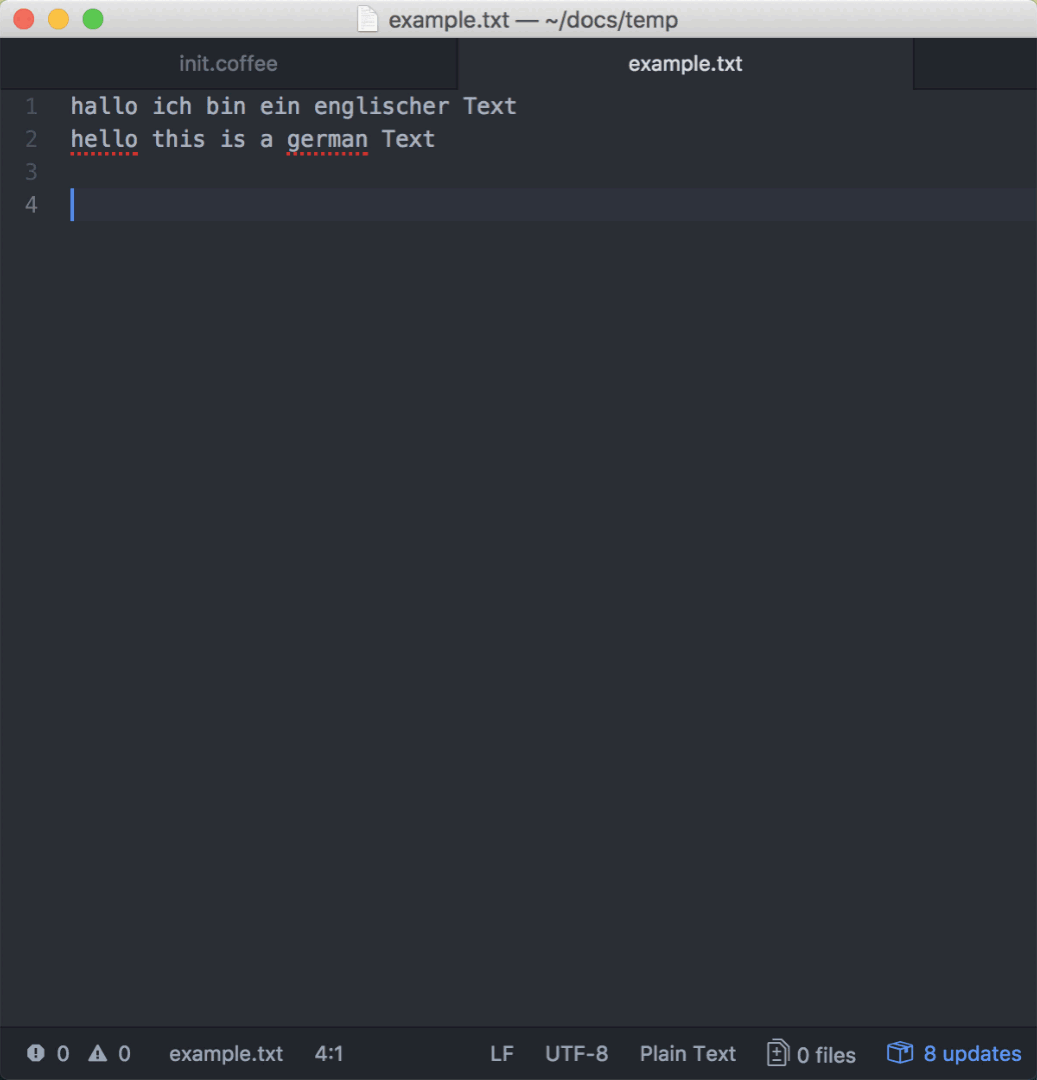Select the example.txt tab
This screenshot has height=1080, width=1037.
[x=685, y=63]
